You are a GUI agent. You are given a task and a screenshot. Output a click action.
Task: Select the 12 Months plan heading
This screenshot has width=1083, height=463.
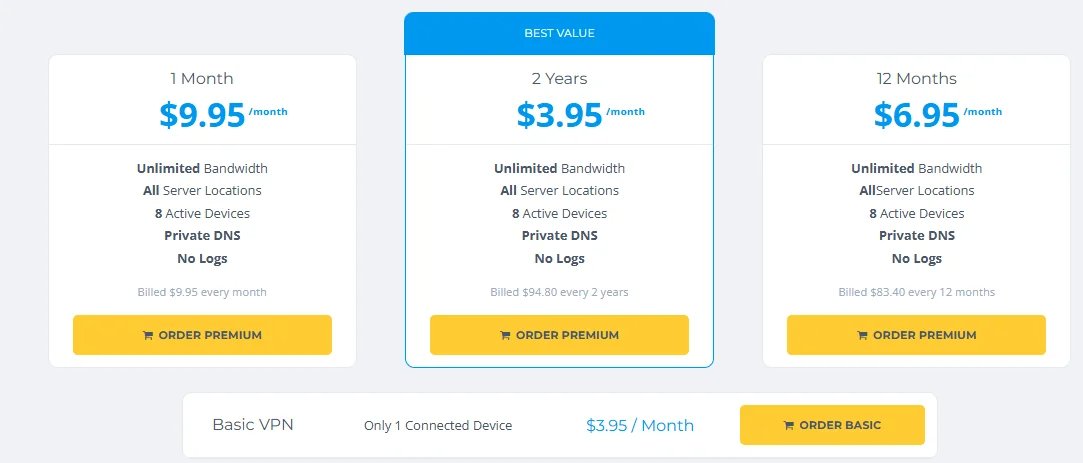(x=916, y=78)
